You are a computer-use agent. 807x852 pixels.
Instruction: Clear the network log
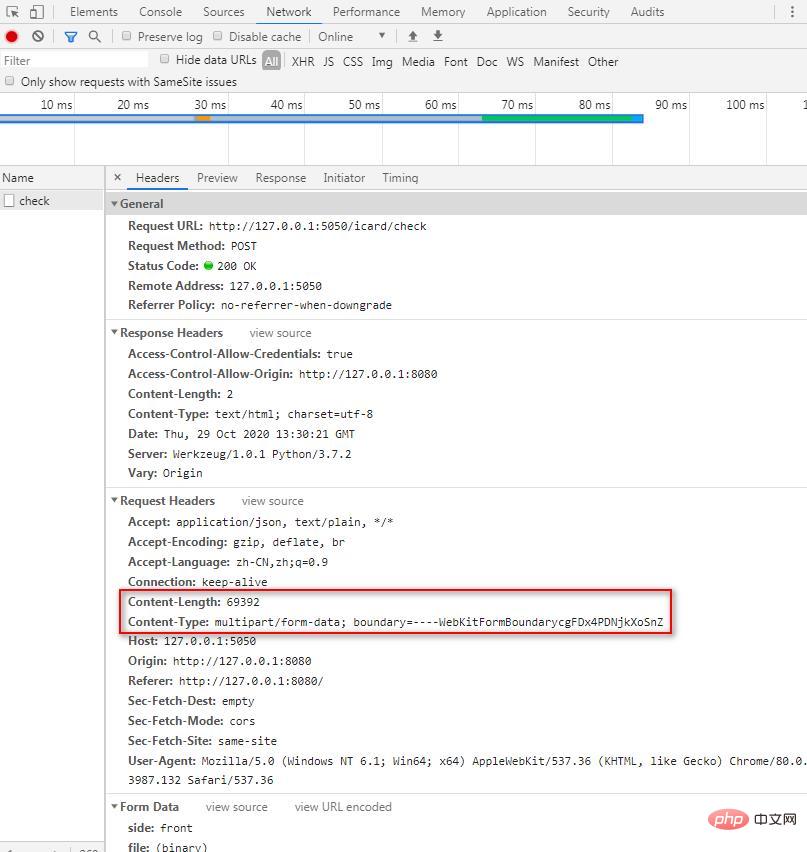point(37,36)
